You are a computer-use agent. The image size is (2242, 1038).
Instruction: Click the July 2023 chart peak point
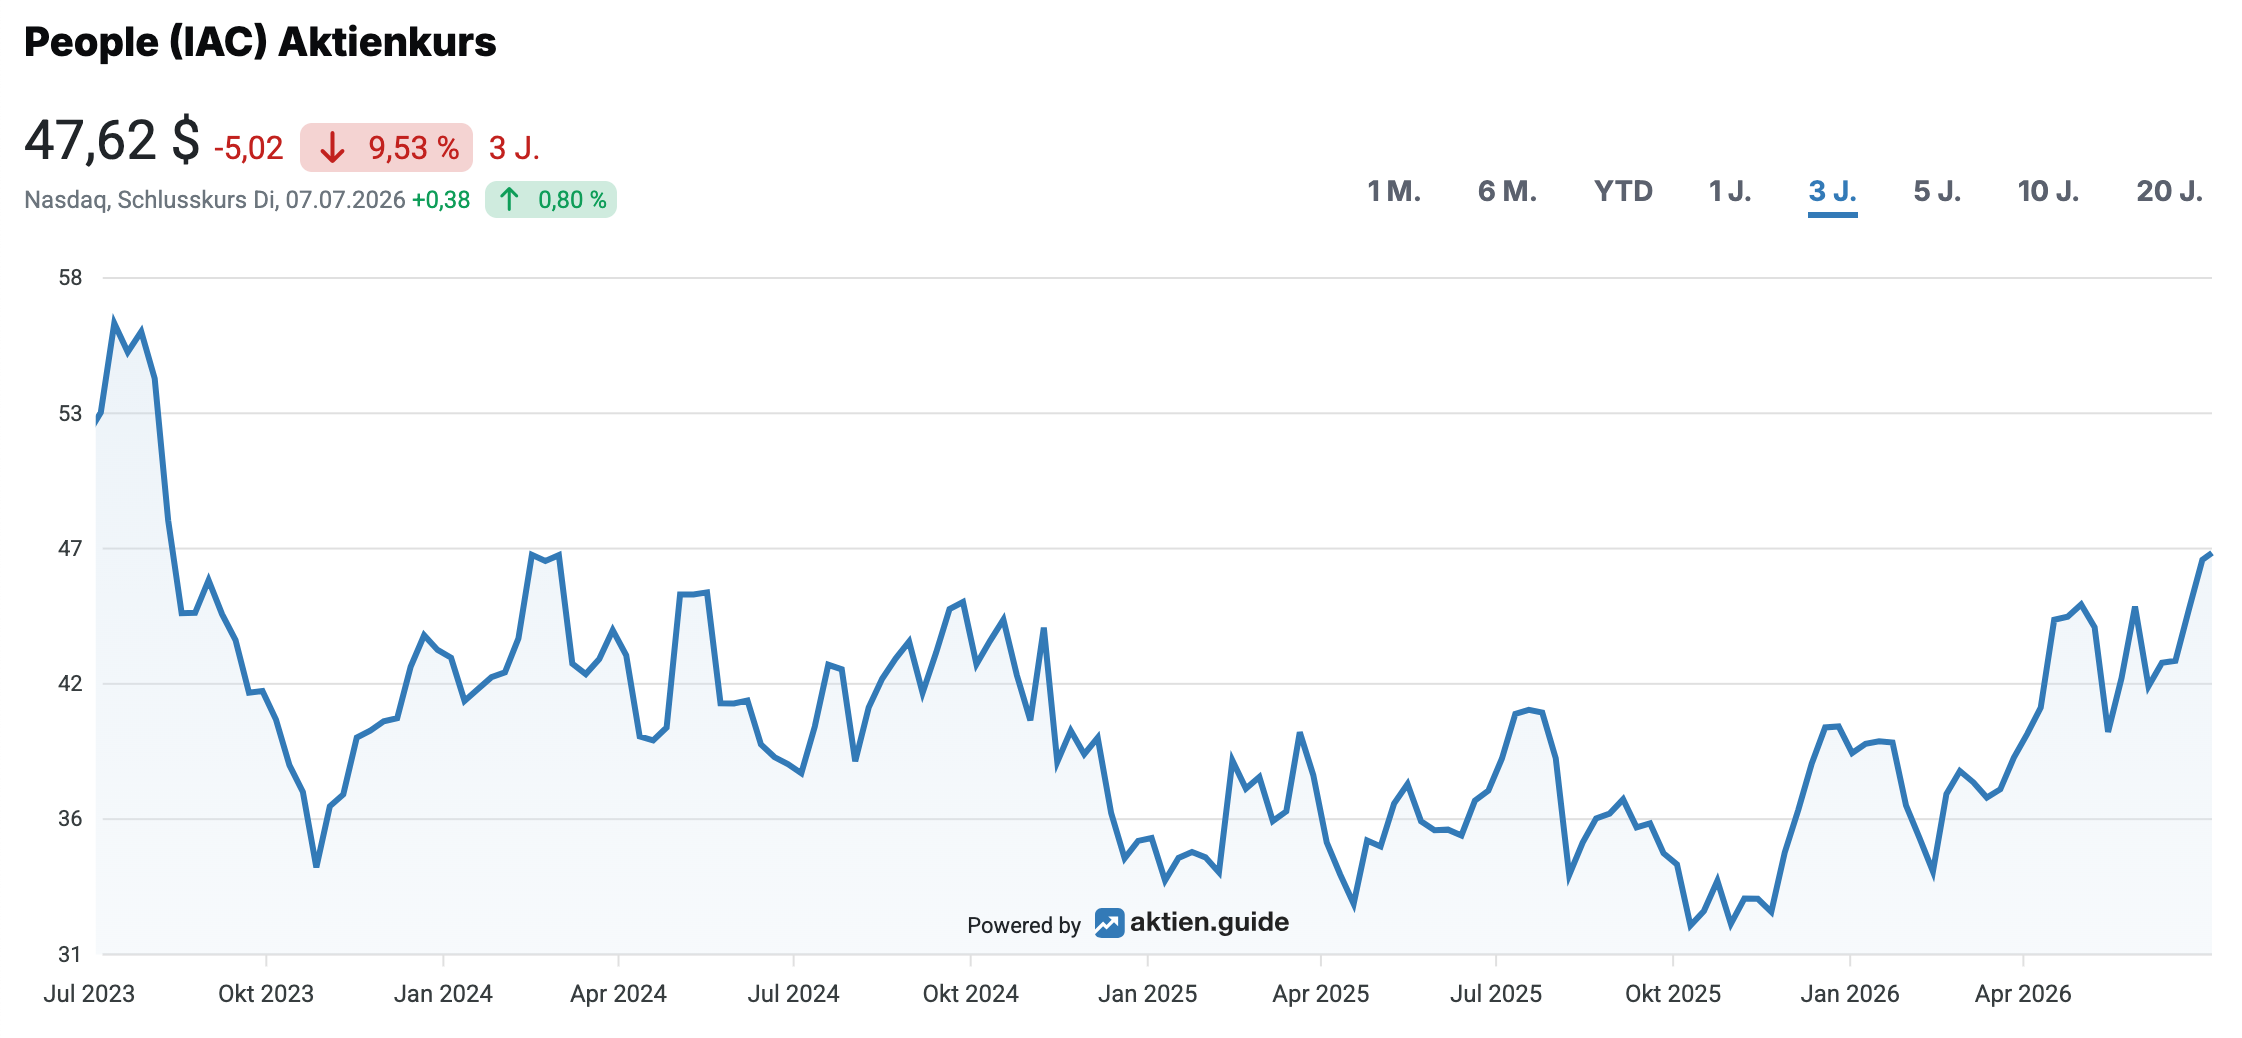pos(114,323)
